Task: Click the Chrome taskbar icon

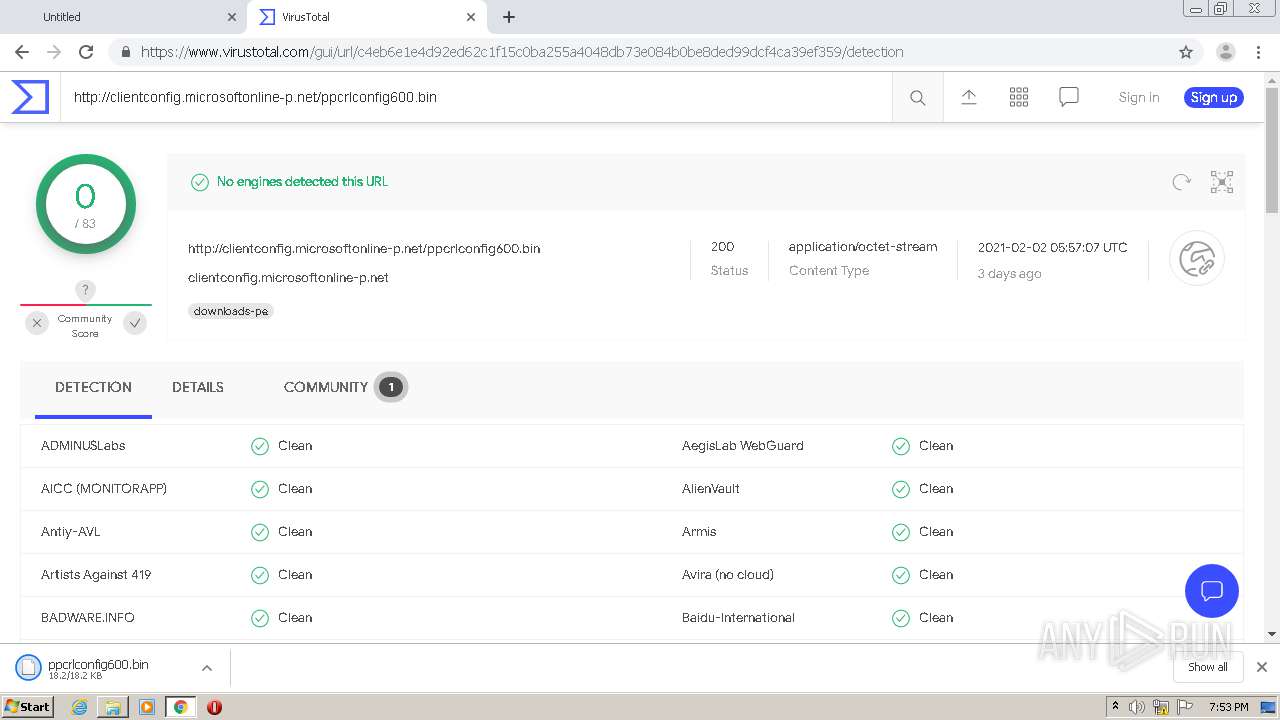Action: pos(180,707)
